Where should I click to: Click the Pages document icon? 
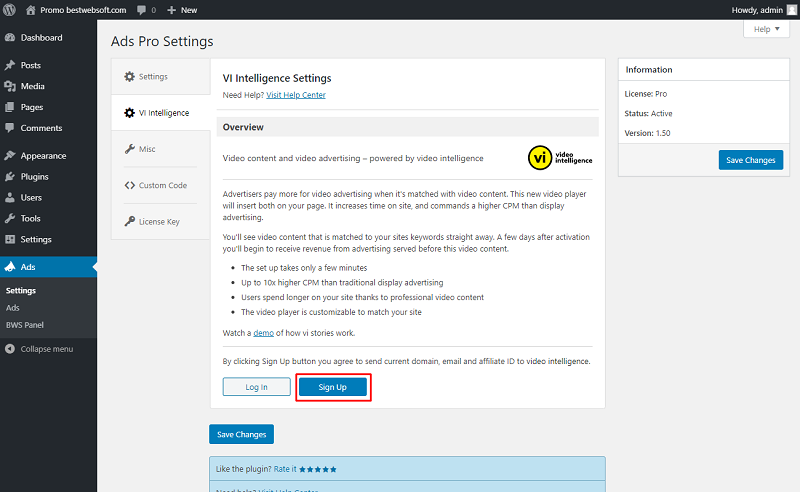coord(10,107)
